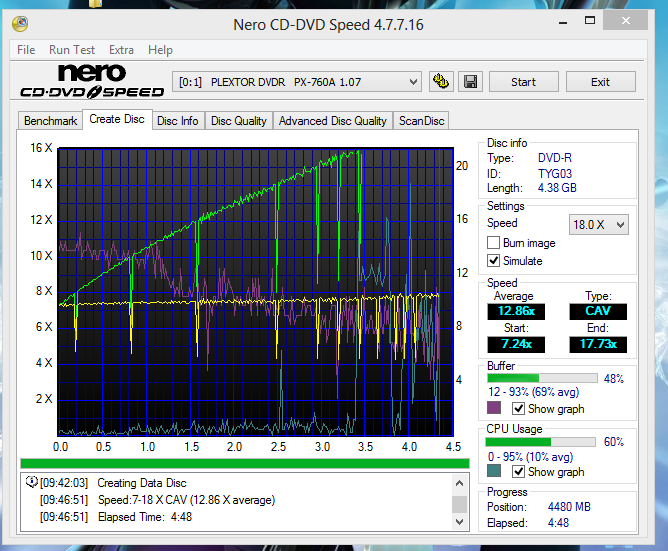Viewport: 668px width, 551px height.
Task: Uncheck the Simulate checkbox
Action: coord(493,260)
